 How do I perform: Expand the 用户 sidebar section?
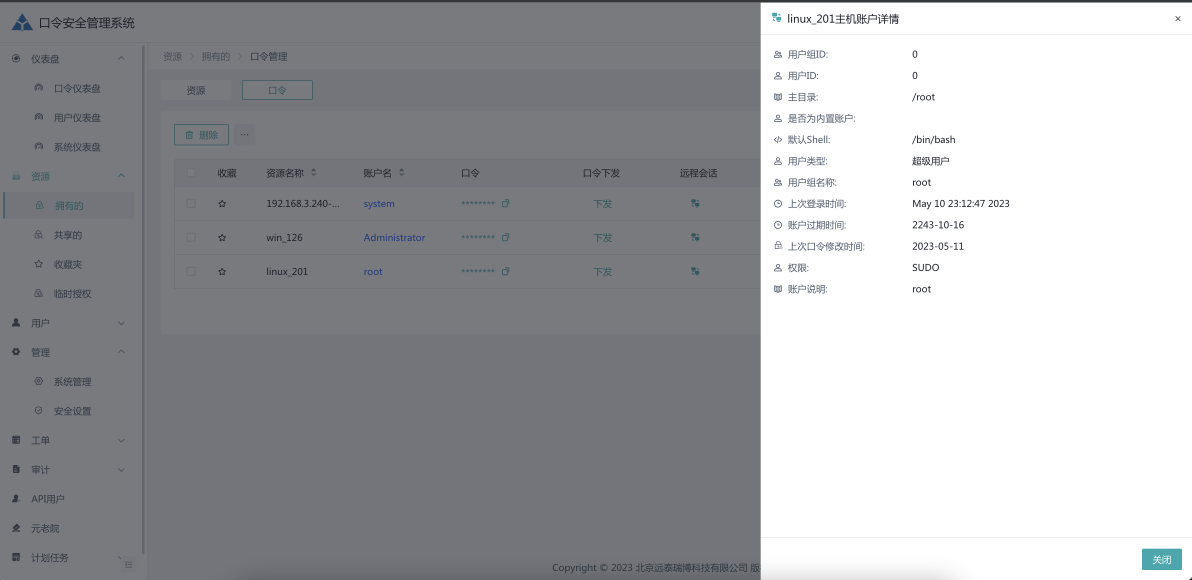click(x=121, y=323)
